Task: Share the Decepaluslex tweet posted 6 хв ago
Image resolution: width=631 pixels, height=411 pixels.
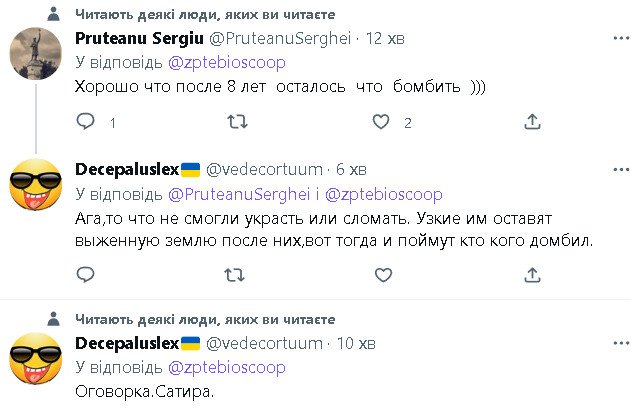Action: tap(530, 273)
